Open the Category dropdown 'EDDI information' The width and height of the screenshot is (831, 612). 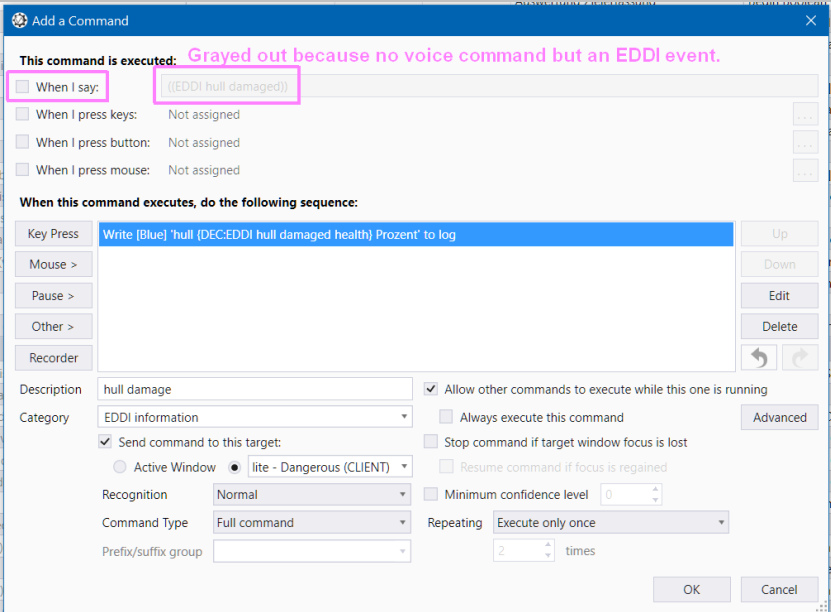pos(255,417)
